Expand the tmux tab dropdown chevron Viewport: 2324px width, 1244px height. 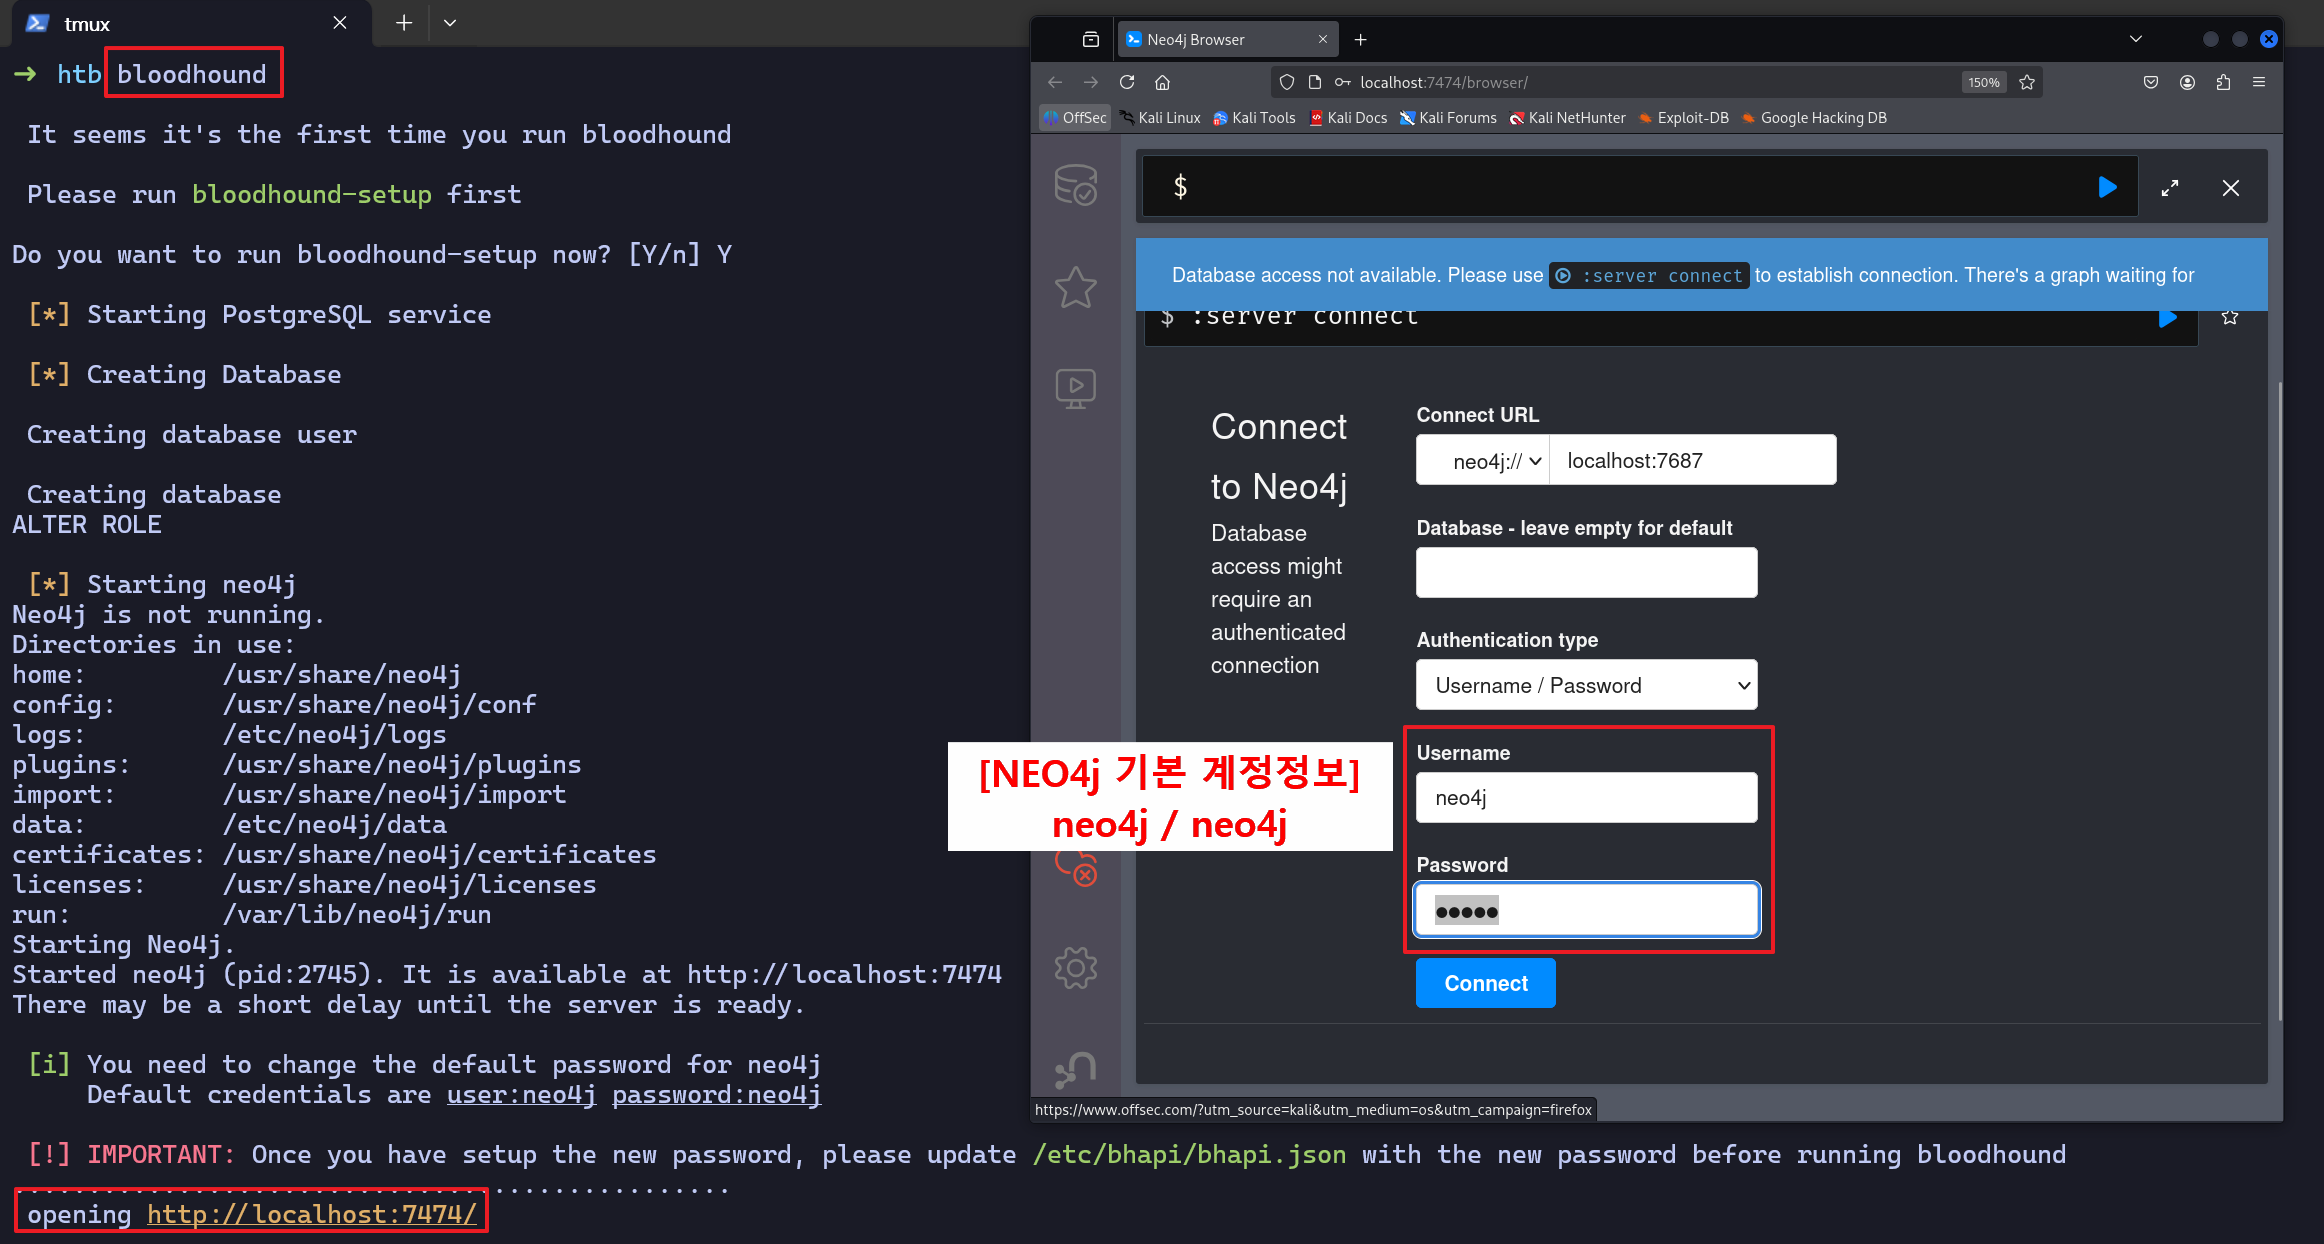pos(450,23)
